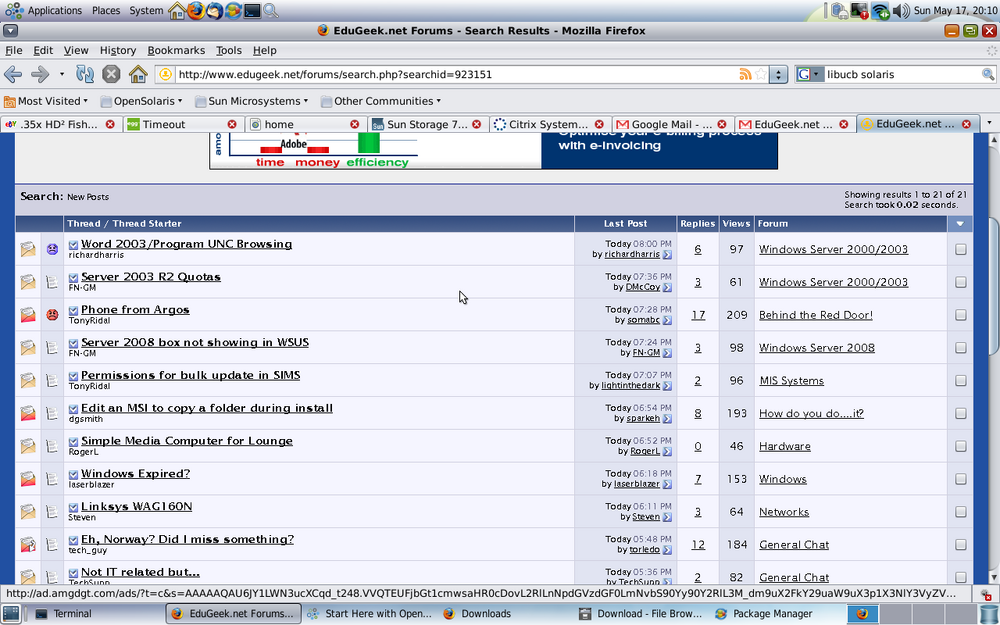Open user link lightinthedark
Viewport: 1000px width, 625px height.
[x=630, y=385]
